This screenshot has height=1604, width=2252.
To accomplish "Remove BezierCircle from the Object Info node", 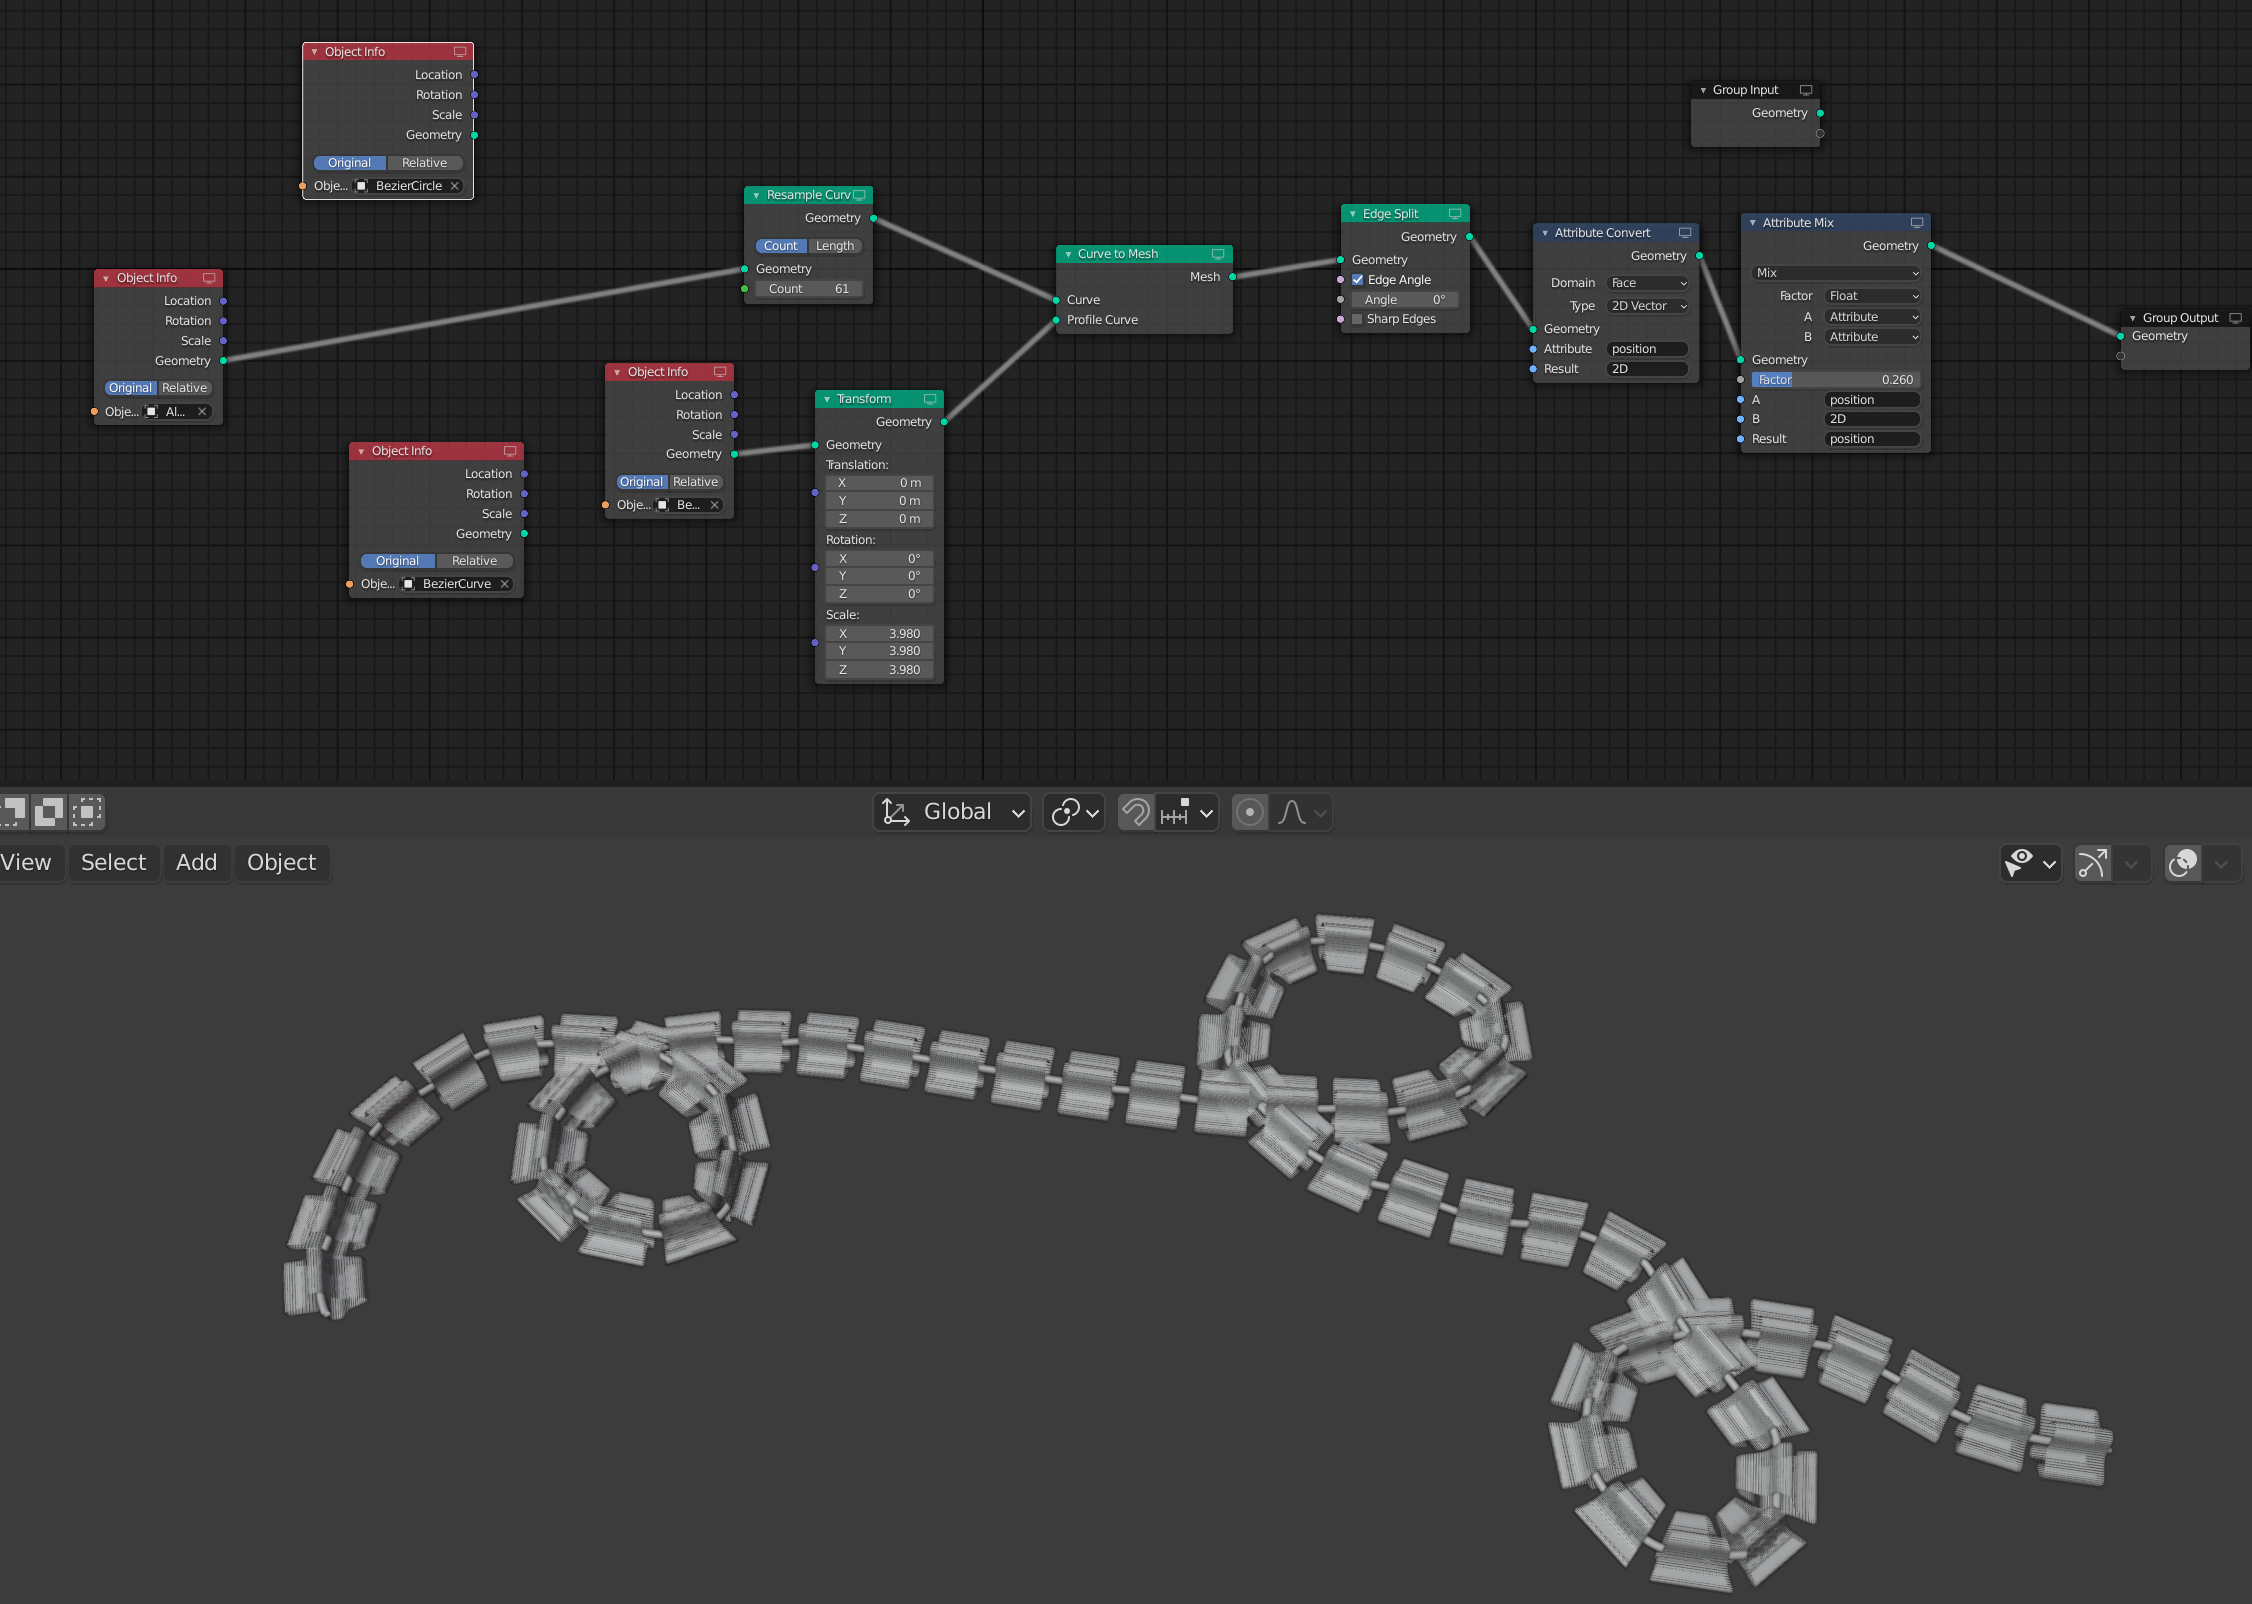I will [x=455, y=185].
